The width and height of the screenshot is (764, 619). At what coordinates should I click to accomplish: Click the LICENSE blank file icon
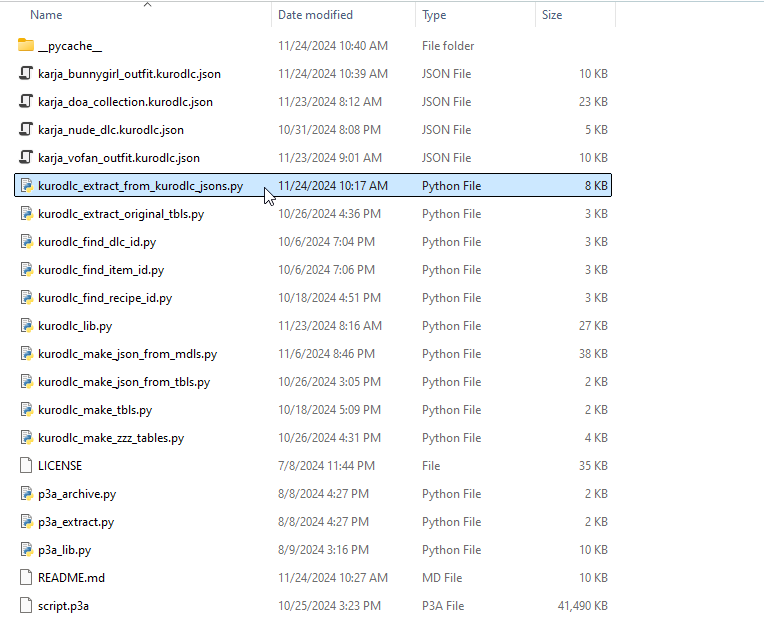(x=26, y=465)
